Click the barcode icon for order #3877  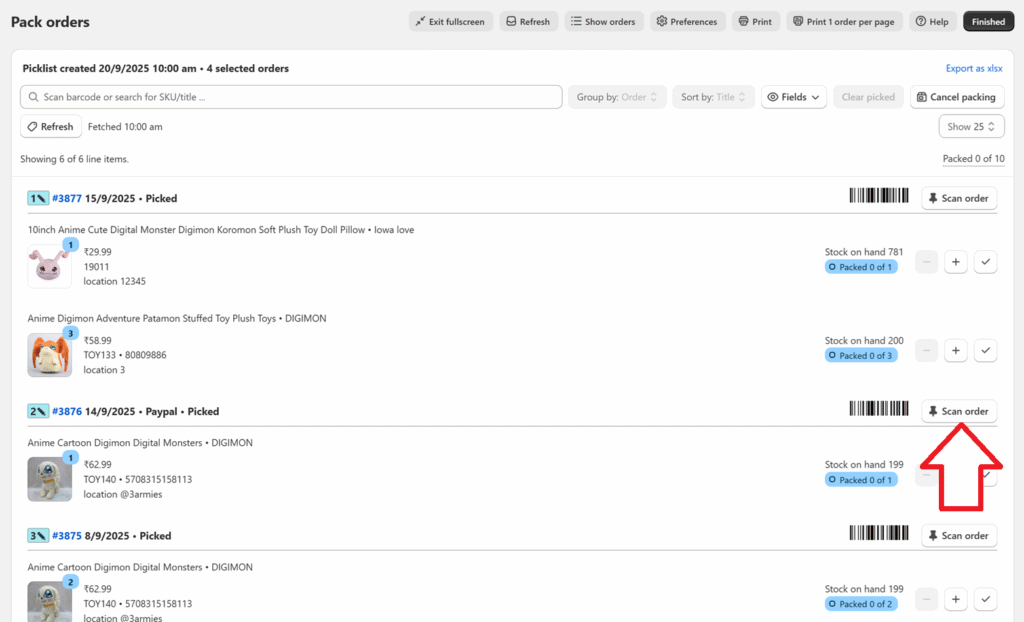881,197
